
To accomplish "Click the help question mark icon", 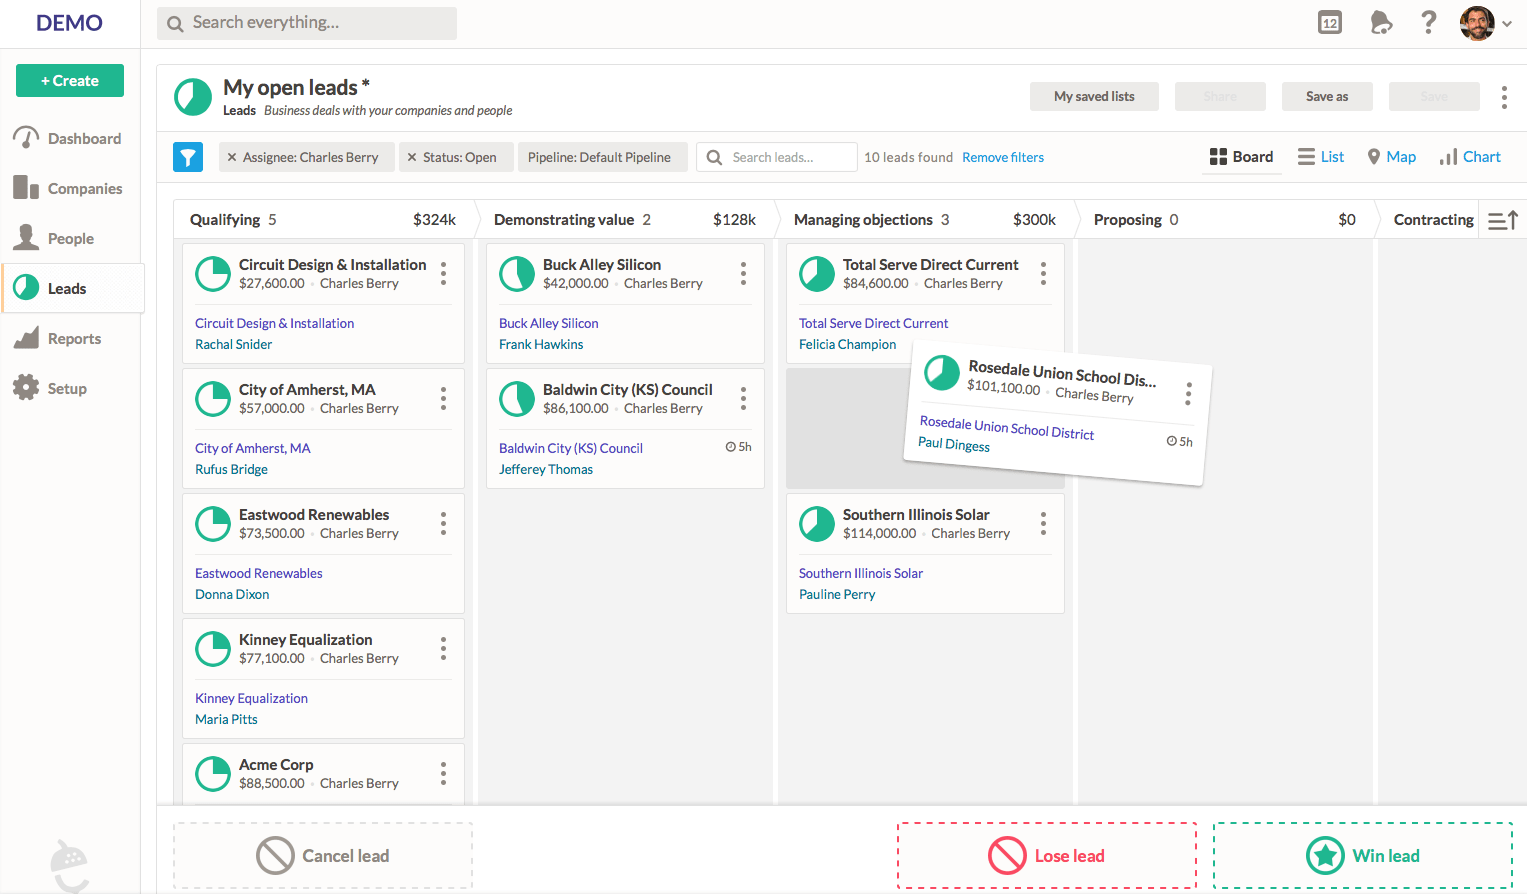I will point(1429,23).
